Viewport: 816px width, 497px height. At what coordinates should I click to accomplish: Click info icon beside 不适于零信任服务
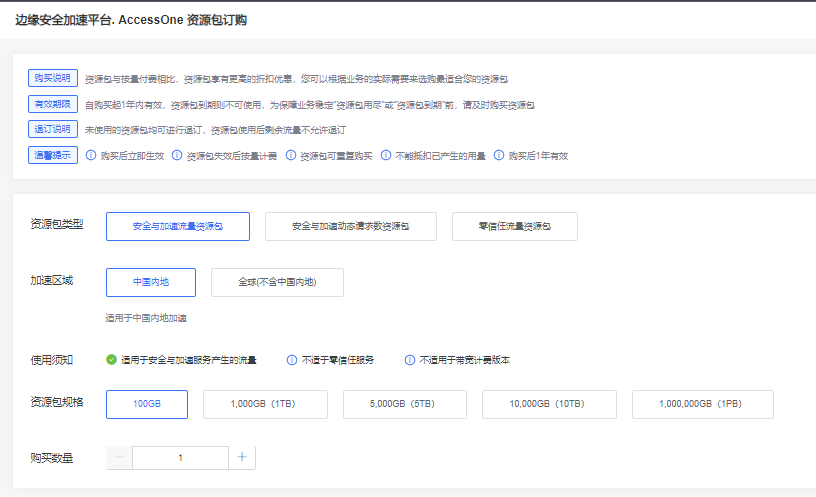[292, 360]
